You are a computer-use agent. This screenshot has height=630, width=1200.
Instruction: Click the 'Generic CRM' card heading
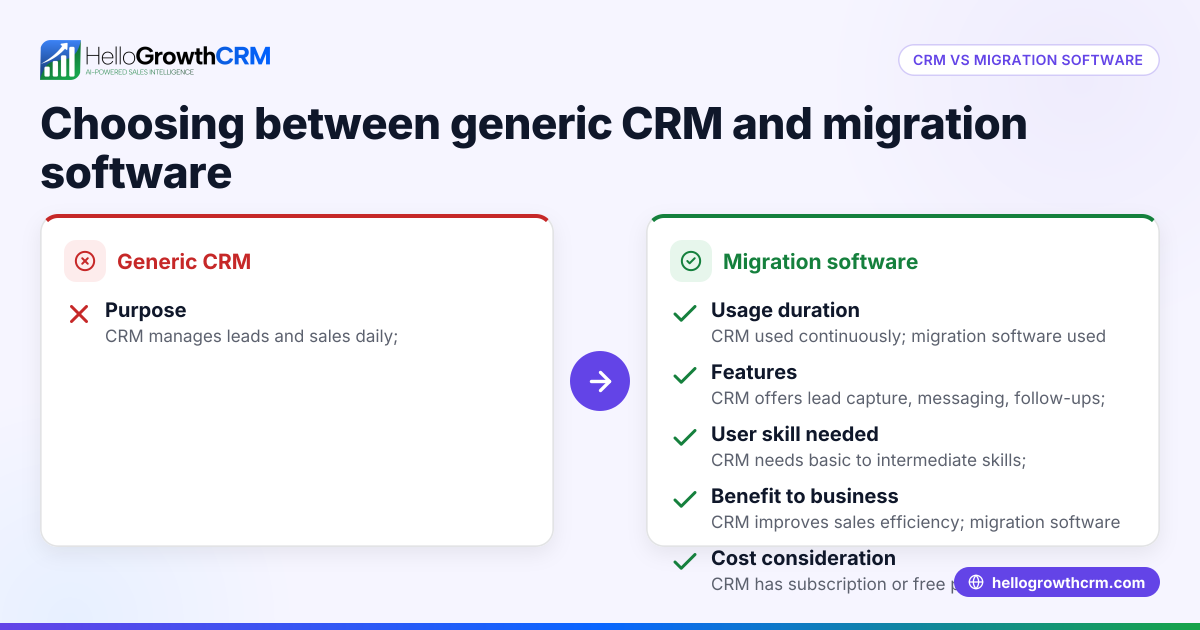coord(184,262)
